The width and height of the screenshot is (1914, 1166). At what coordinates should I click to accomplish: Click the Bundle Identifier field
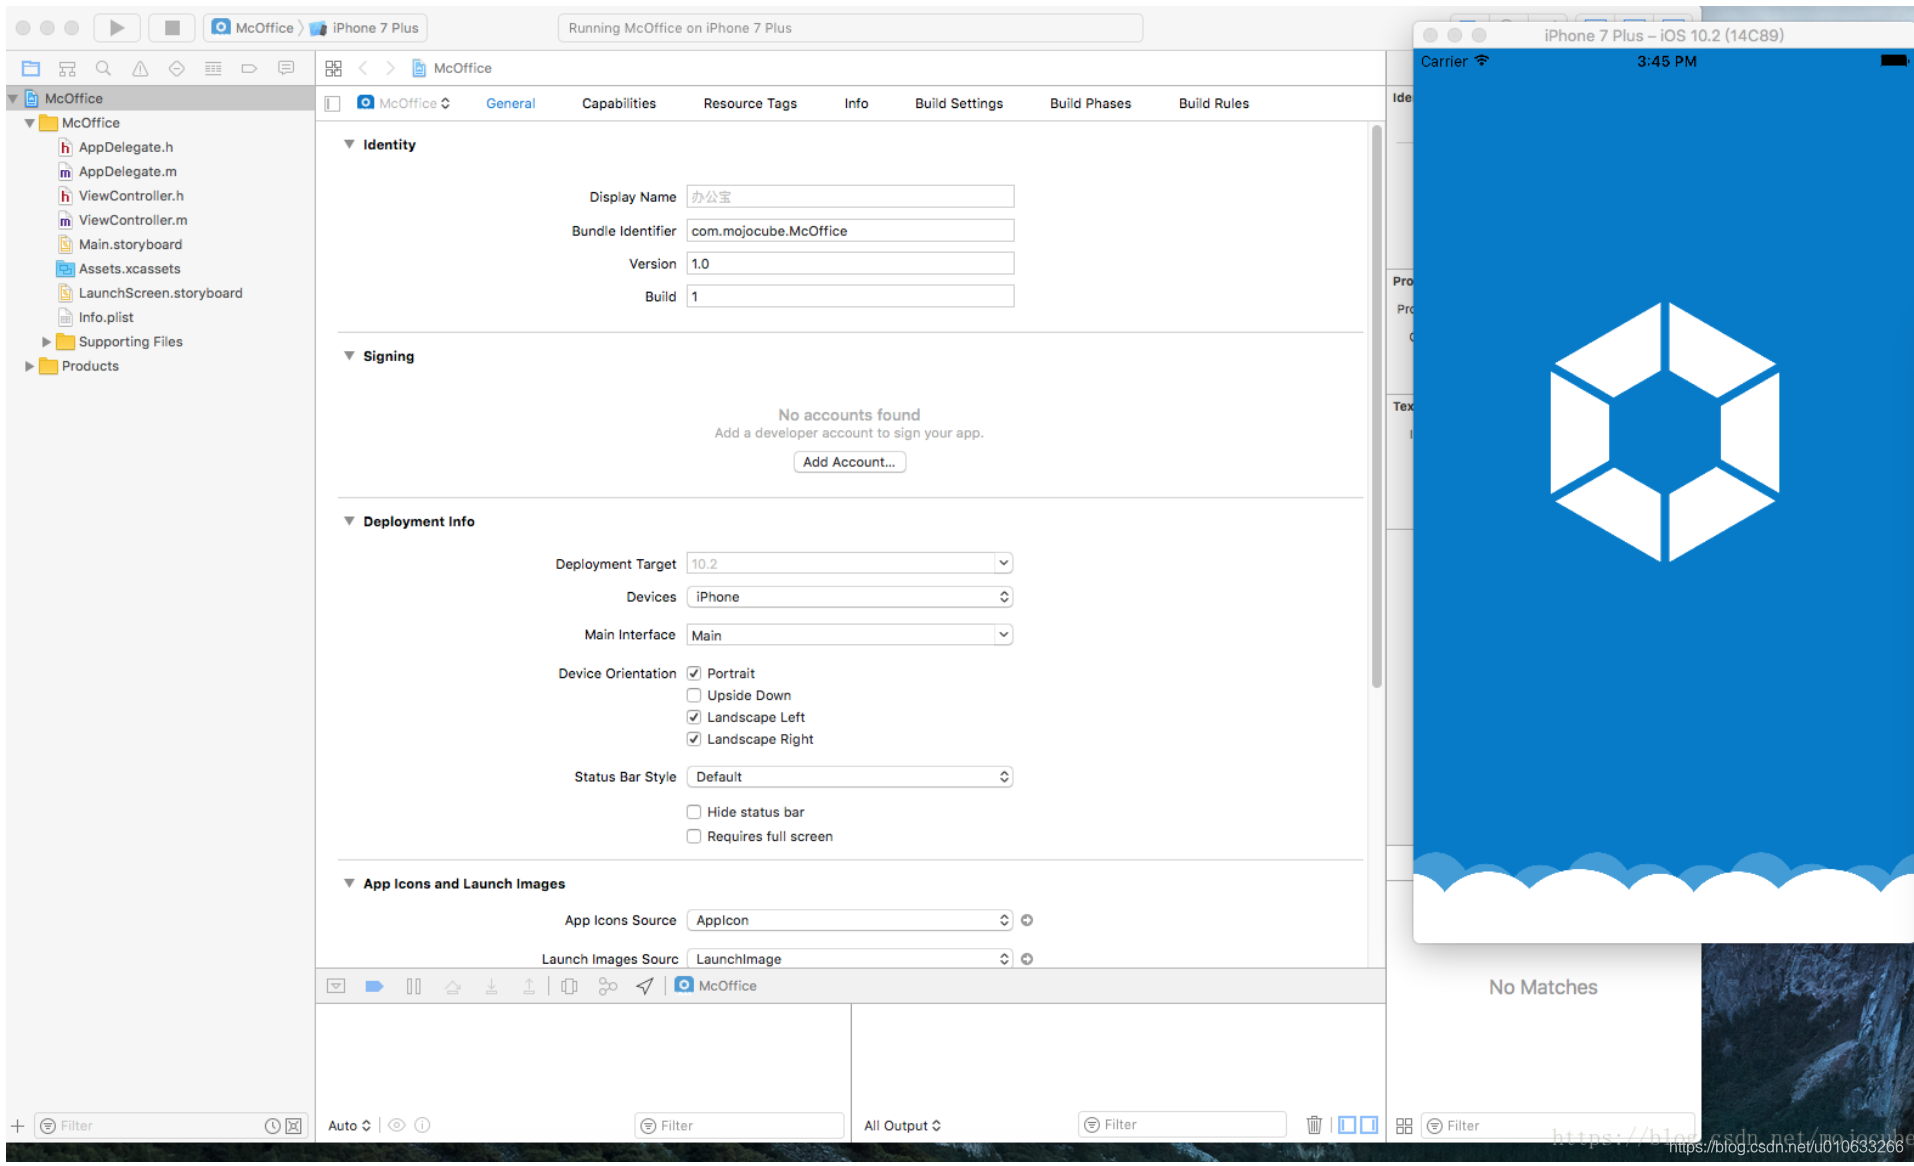point(850,231)
